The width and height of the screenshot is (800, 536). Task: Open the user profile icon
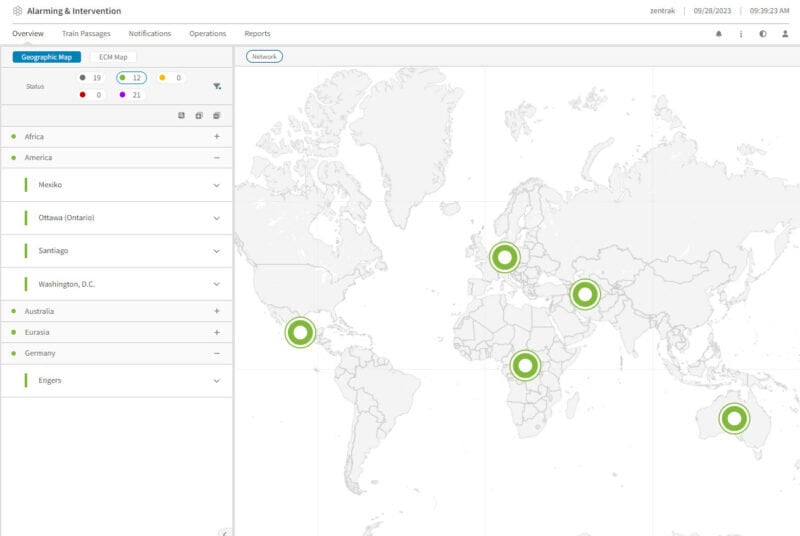785,34
